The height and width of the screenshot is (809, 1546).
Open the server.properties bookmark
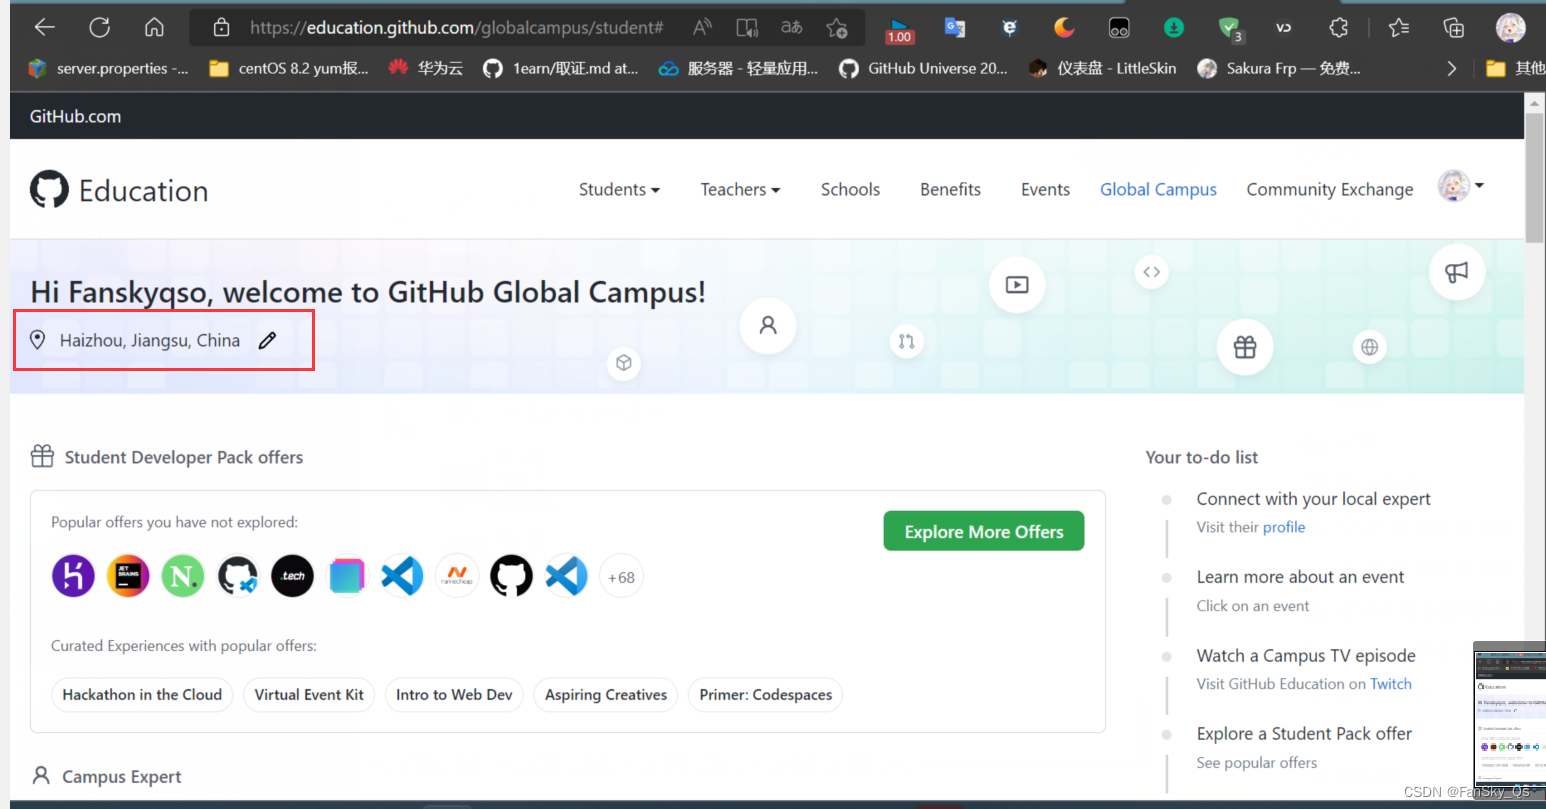pyautogui.click(x=108, y=68)
